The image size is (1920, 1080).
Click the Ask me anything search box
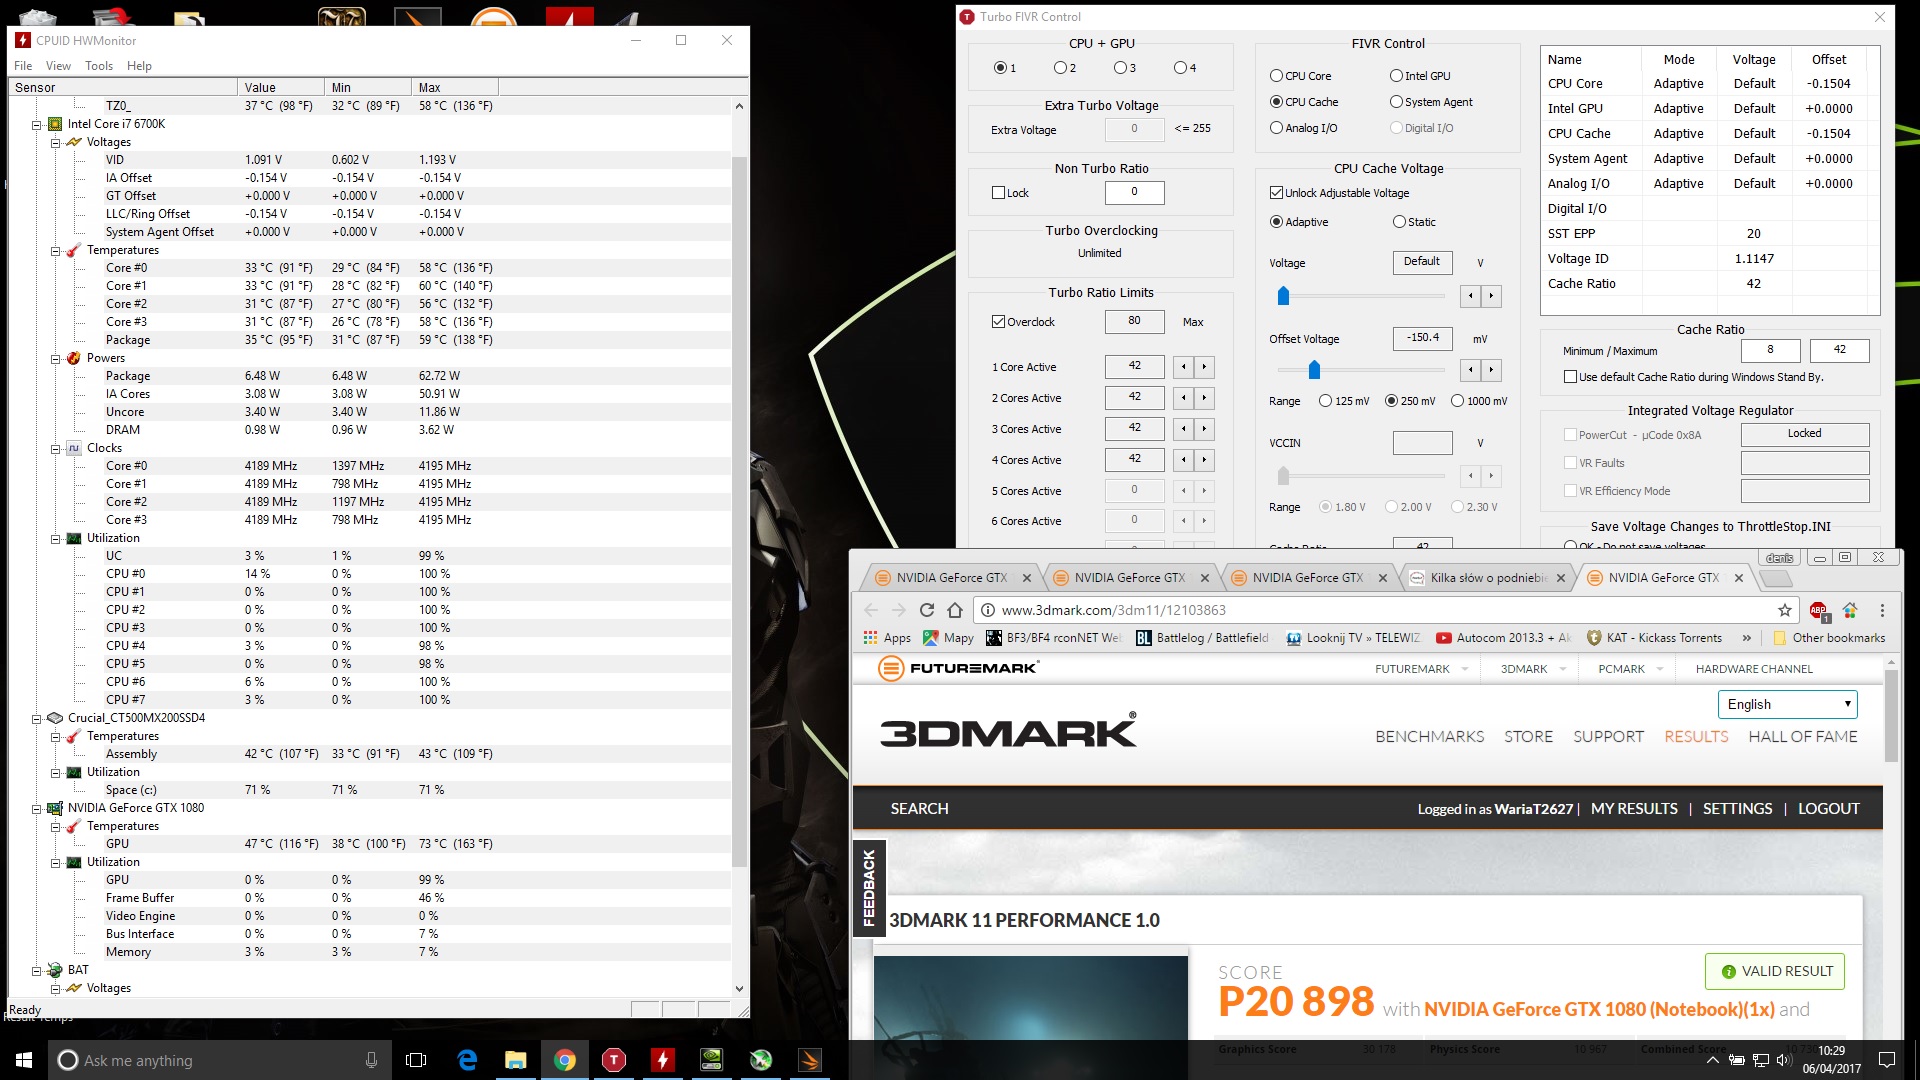219,1060
